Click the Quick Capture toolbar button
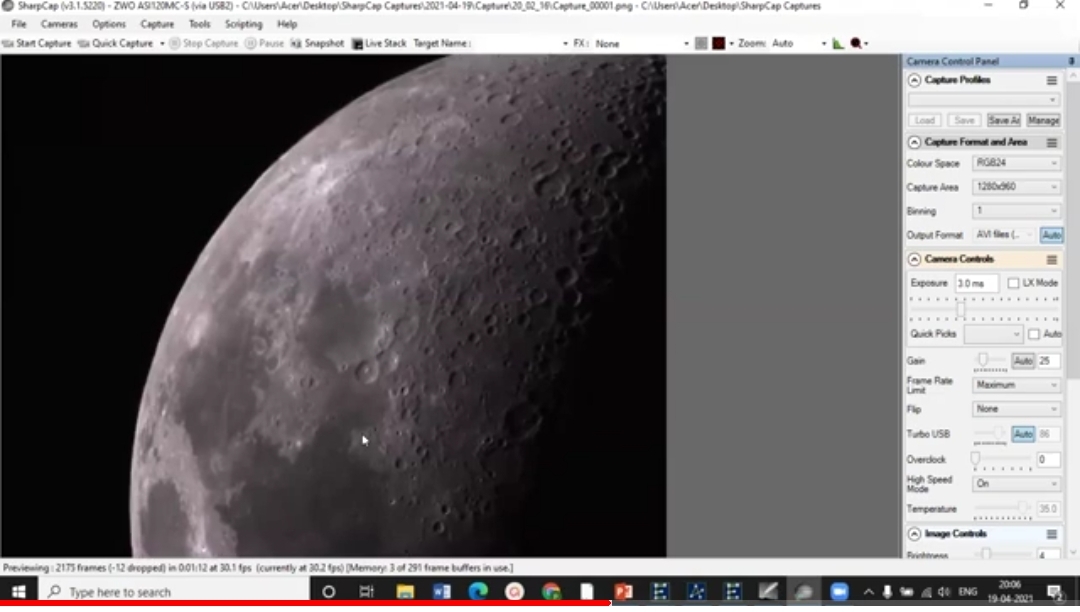The height and width of the screenshot is (612, 1080). (116, 43)
